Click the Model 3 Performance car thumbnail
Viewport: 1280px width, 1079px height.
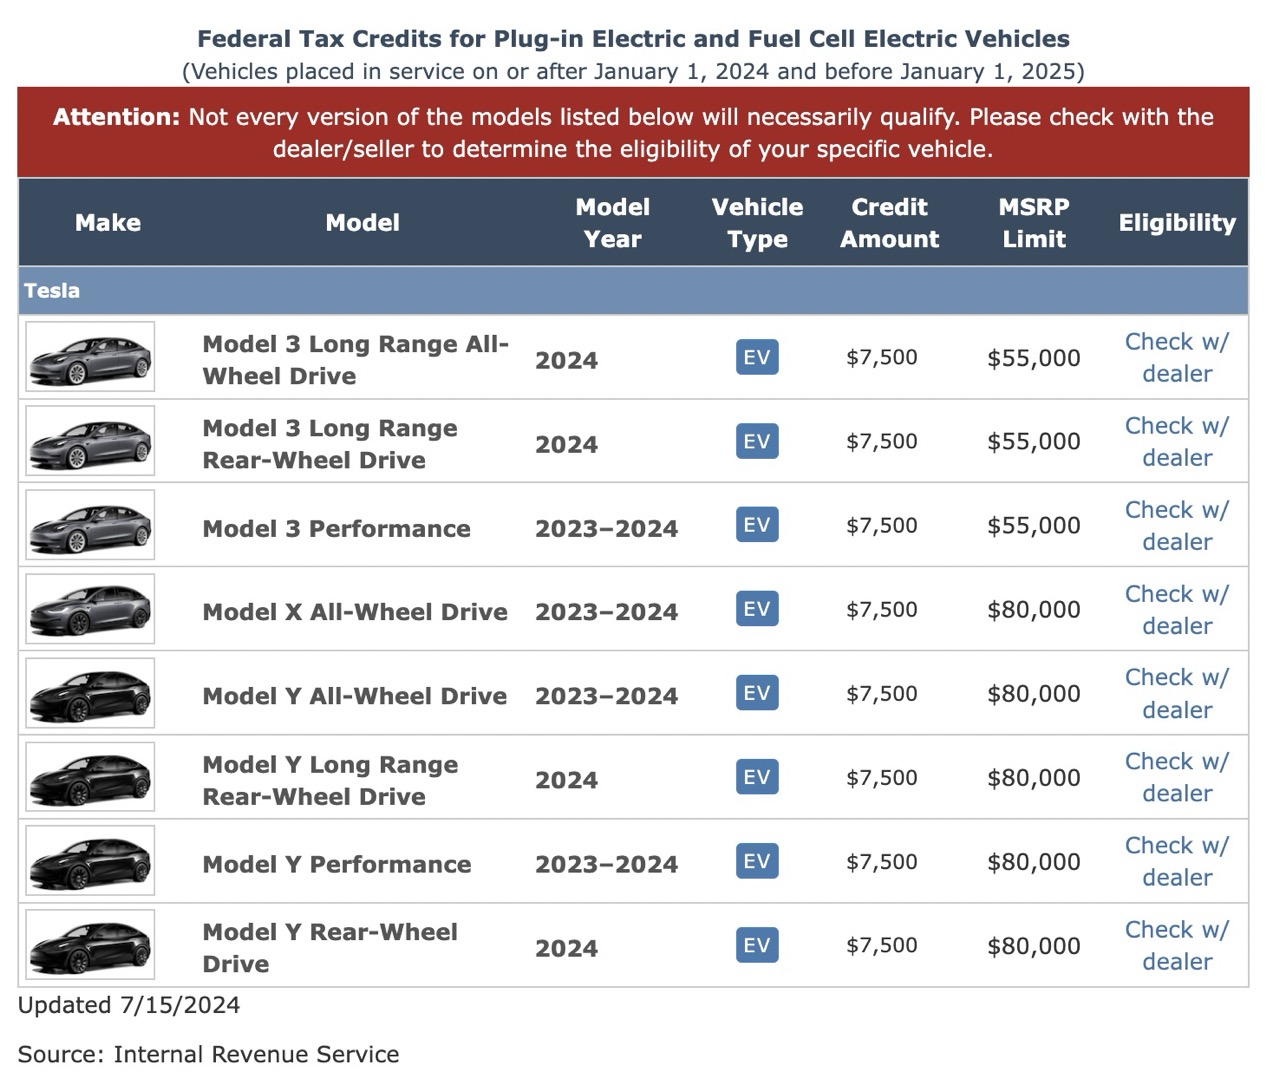[90, 525]
